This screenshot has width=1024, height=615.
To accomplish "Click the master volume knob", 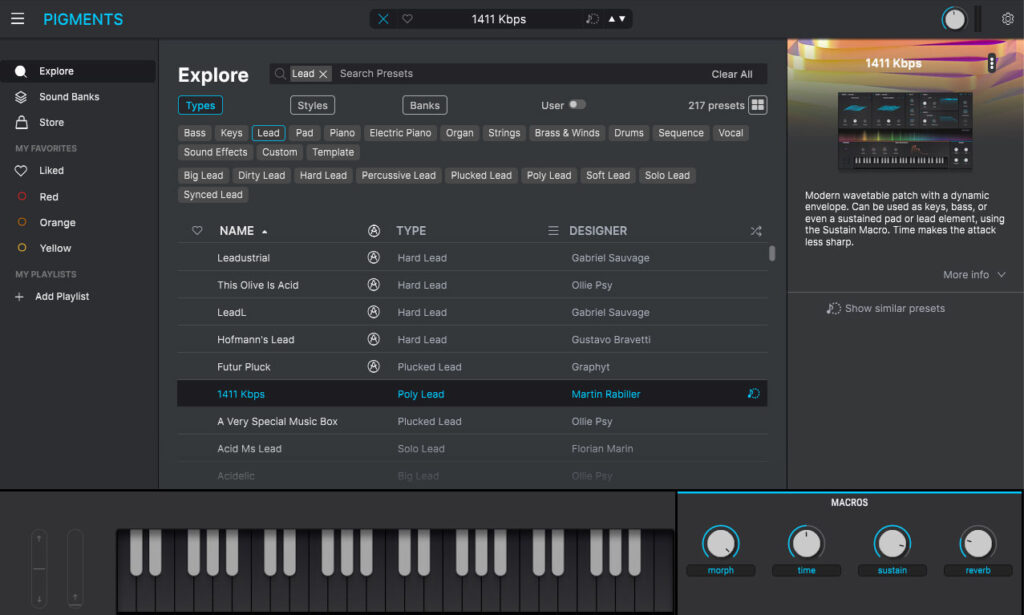I will pos(953,19).
